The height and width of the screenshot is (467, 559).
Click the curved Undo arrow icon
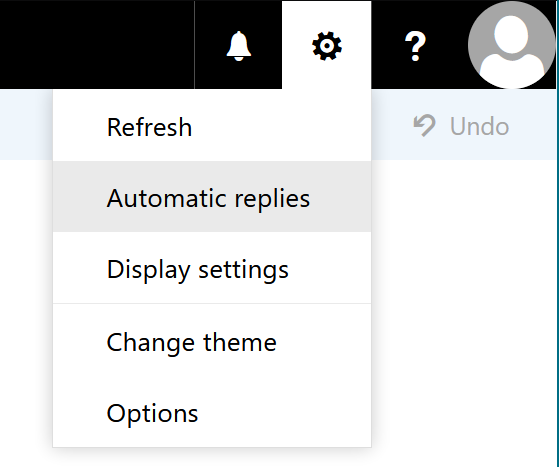point(424,125)
